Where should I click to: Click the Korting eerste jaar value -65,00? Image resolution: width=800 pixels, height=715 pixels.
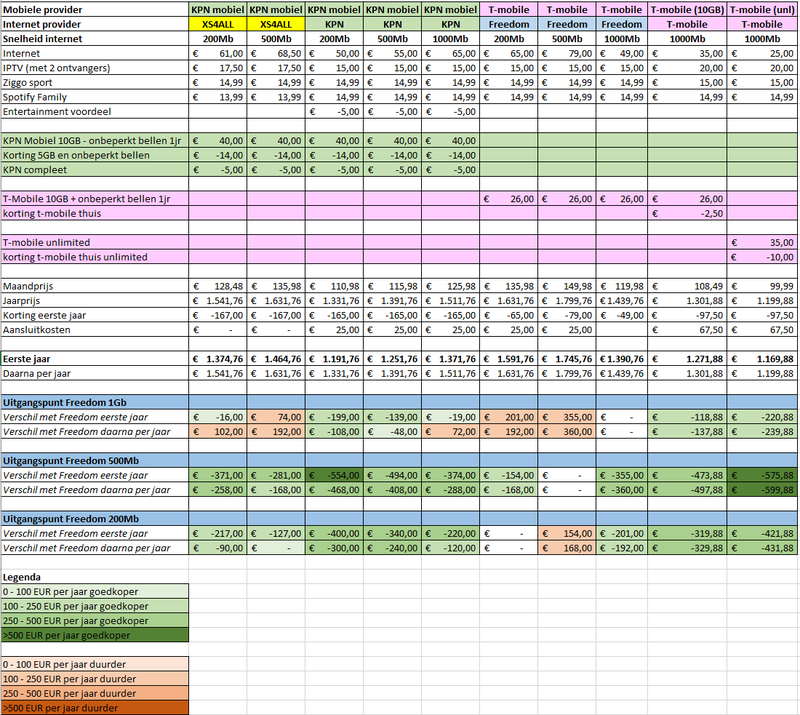[509, 315]
